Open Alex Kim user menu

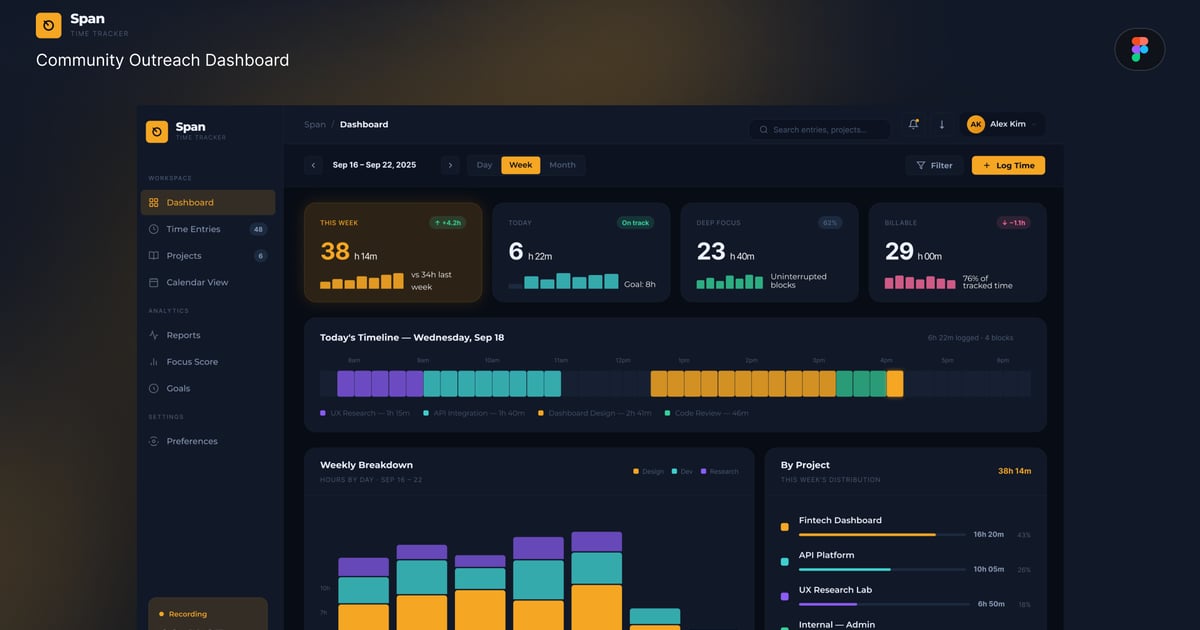(x=1003, y=124)
